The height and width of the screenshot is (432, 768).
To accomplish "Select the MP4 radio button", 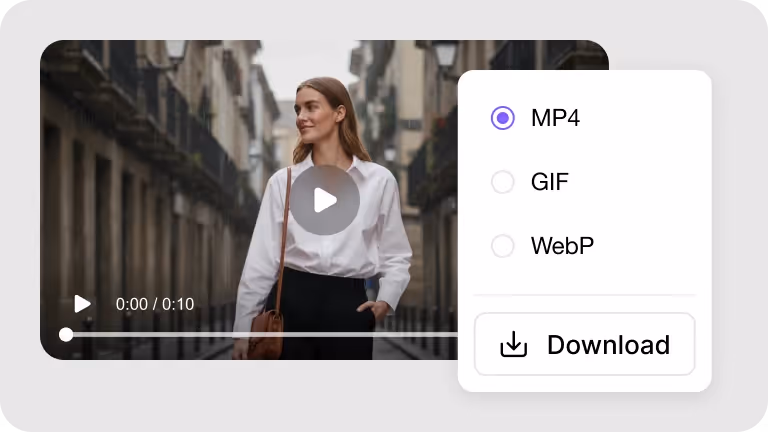I will tap(502, 118).
